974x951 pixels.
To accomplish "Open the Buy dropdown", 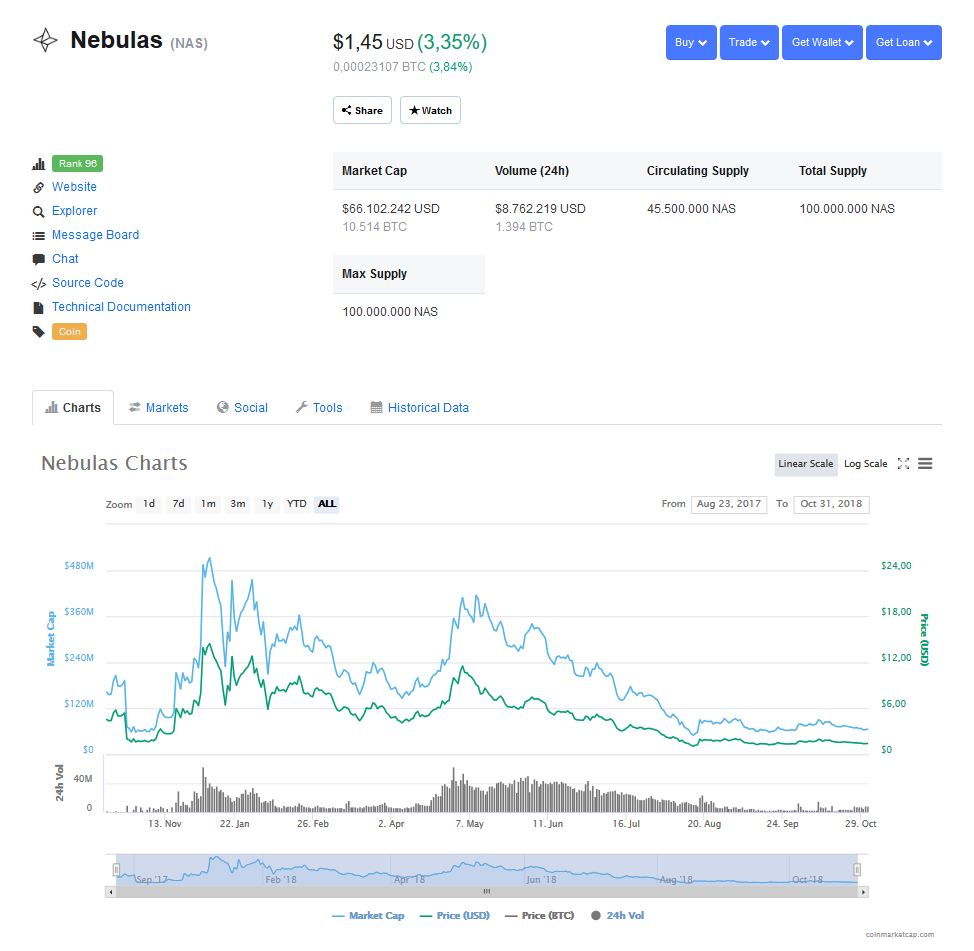I will click(x=691, y=42).
